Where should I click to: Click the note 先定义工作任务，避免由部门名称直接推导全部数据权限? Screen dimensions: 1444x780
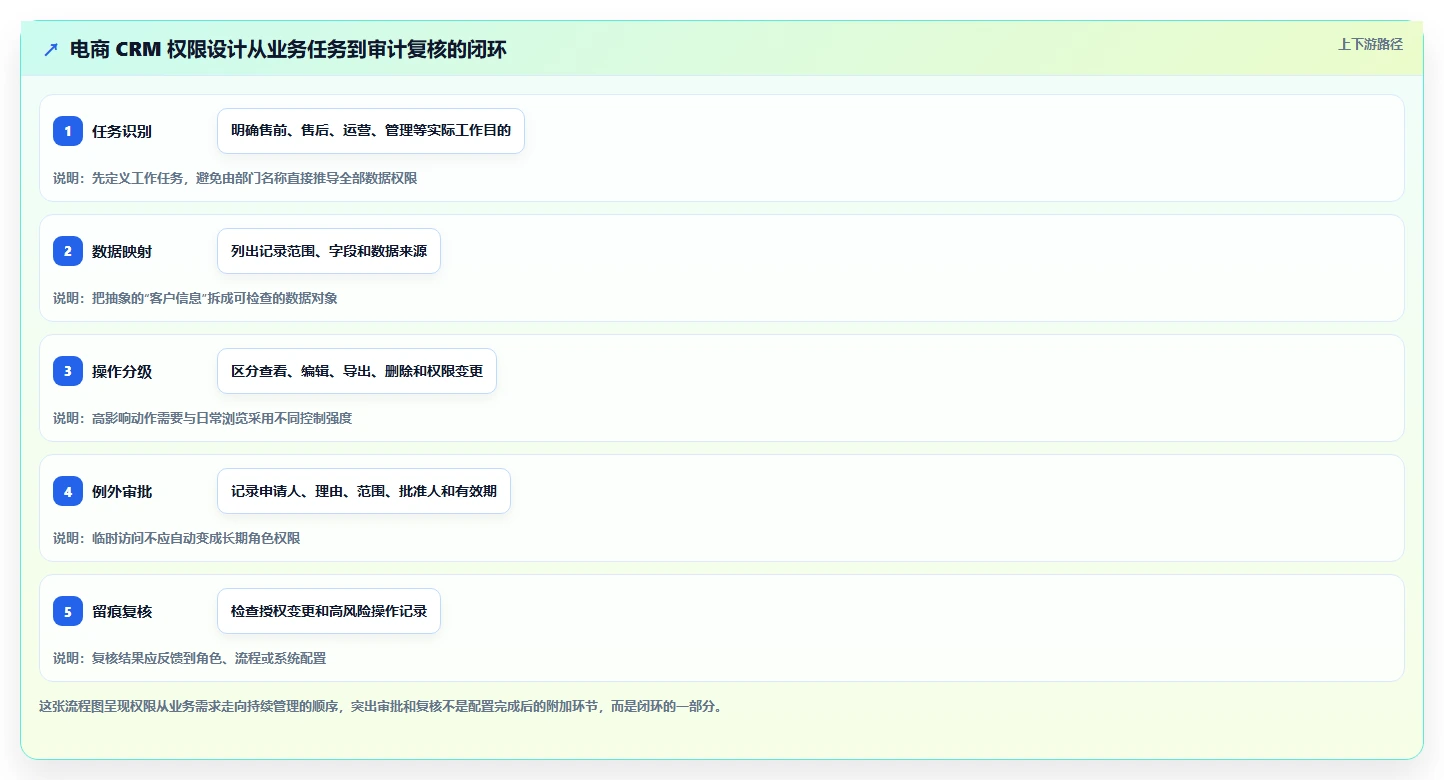click(254, 178)
